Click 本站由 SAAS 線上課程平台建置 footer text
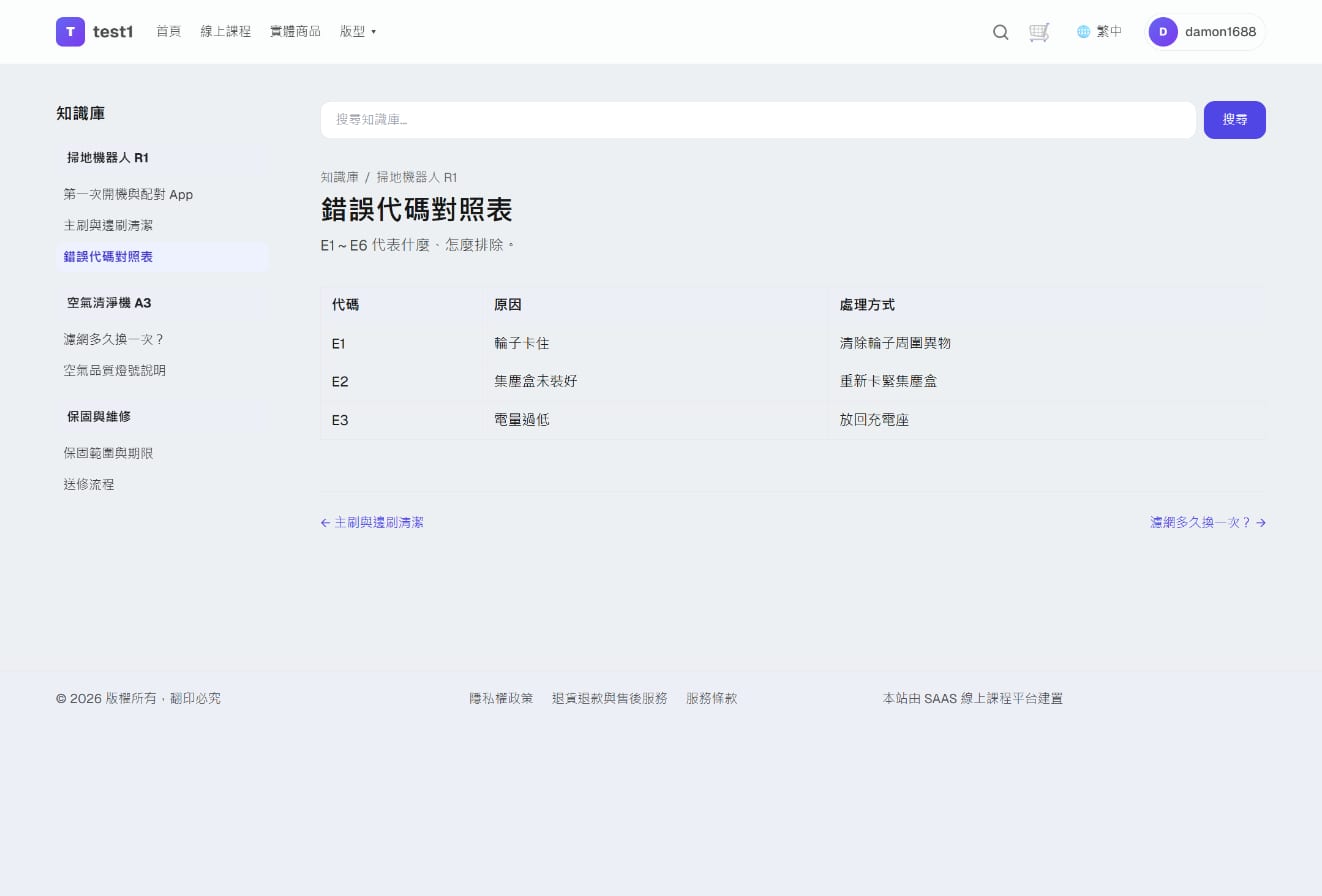Image resolution: width=1322 pixels, height=896 pixels. click(x=973, y=699)
